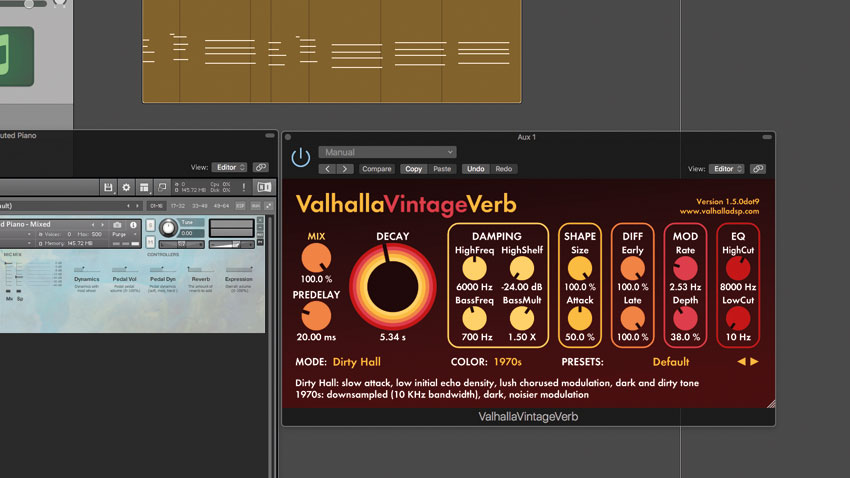This screenshot has height=478, width=850.
Task: Click the link icon in piano plugin window
Action: [261, 167]
